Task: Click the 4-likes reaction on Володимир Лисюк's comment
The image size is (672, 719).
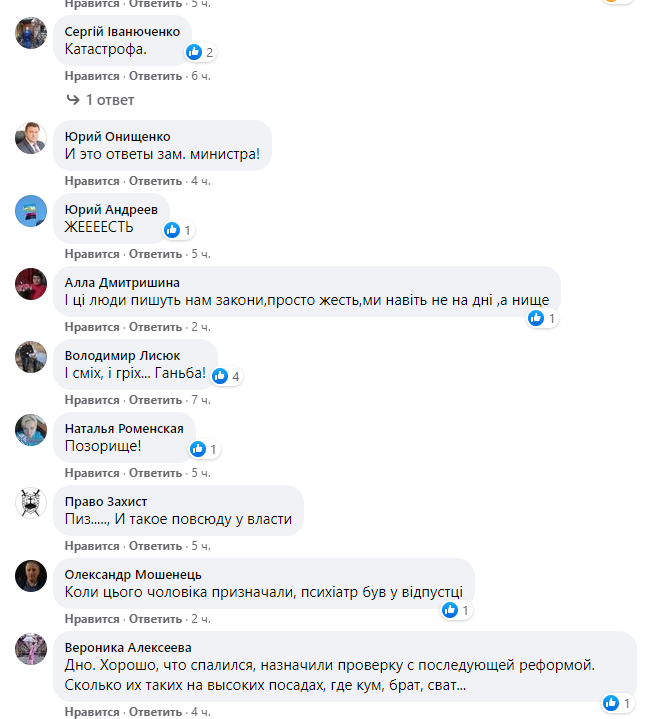Action: click(226, 376)
